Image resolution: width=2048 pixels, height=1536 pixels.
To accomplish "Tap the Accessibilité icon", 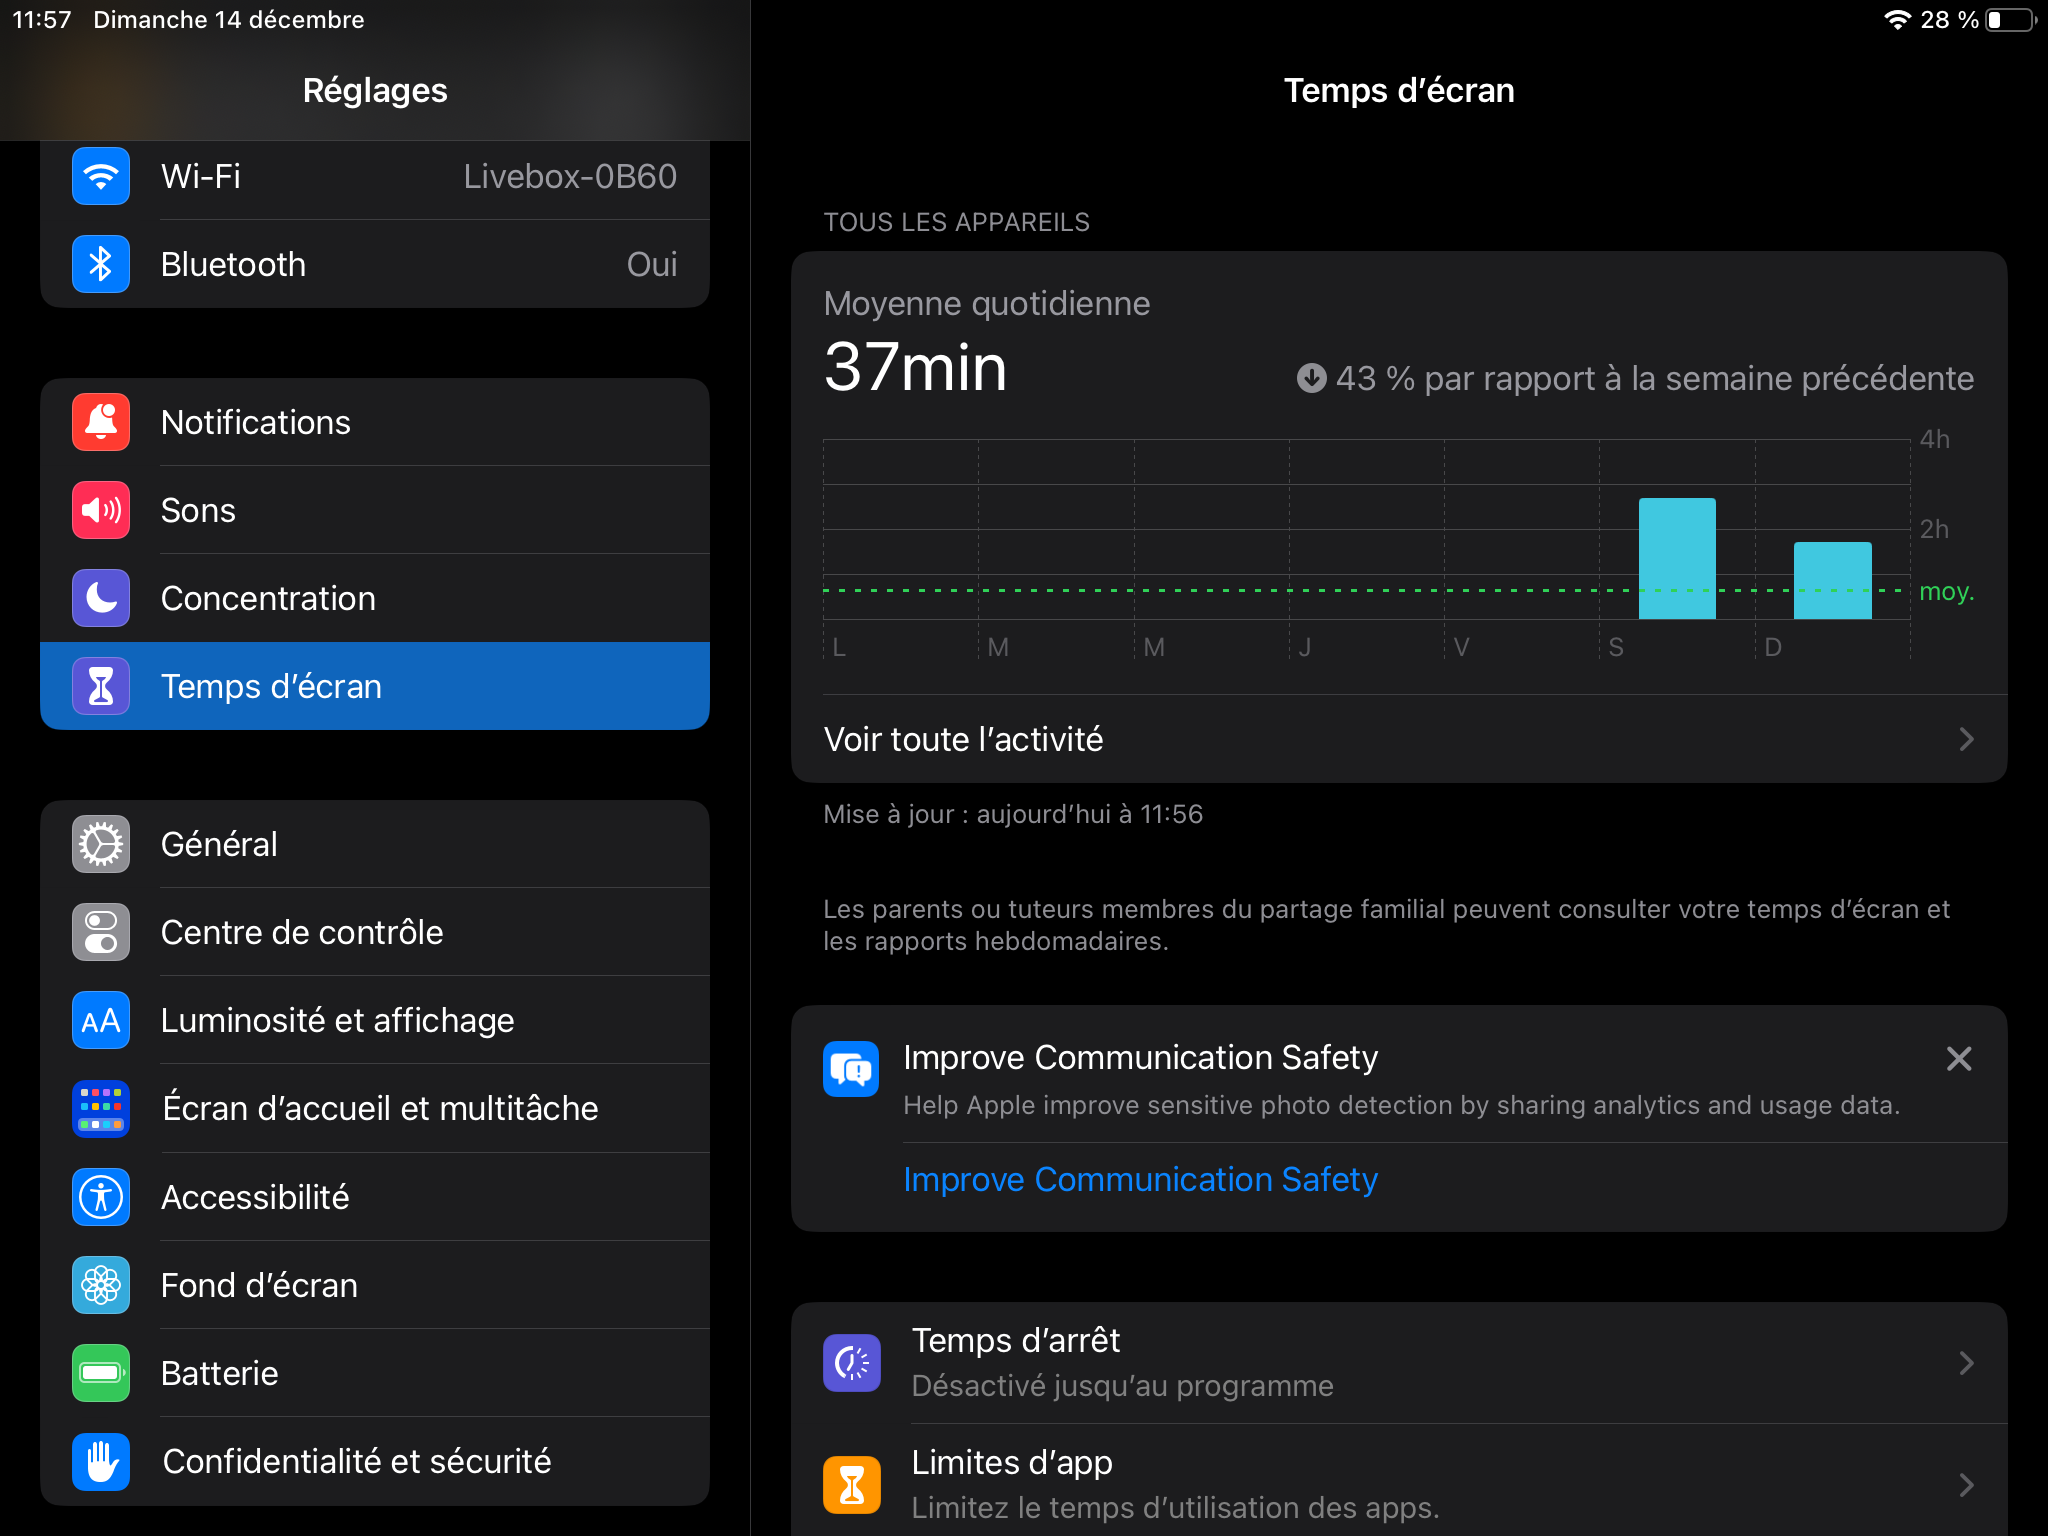I will (101, 1197).
